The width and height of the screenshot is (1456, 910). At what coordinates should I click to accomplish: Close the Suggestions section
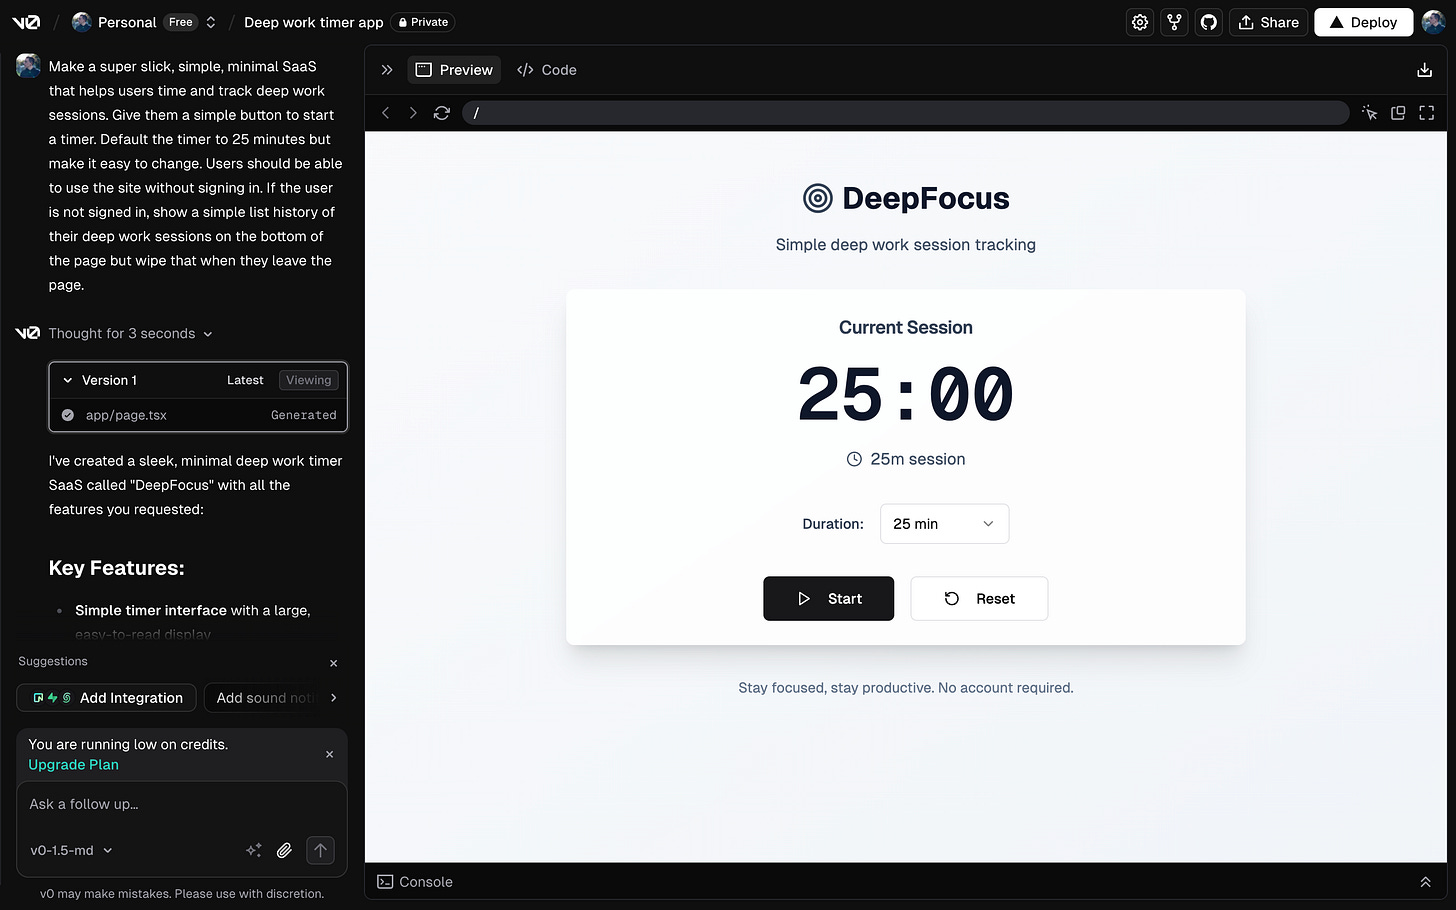334,663
